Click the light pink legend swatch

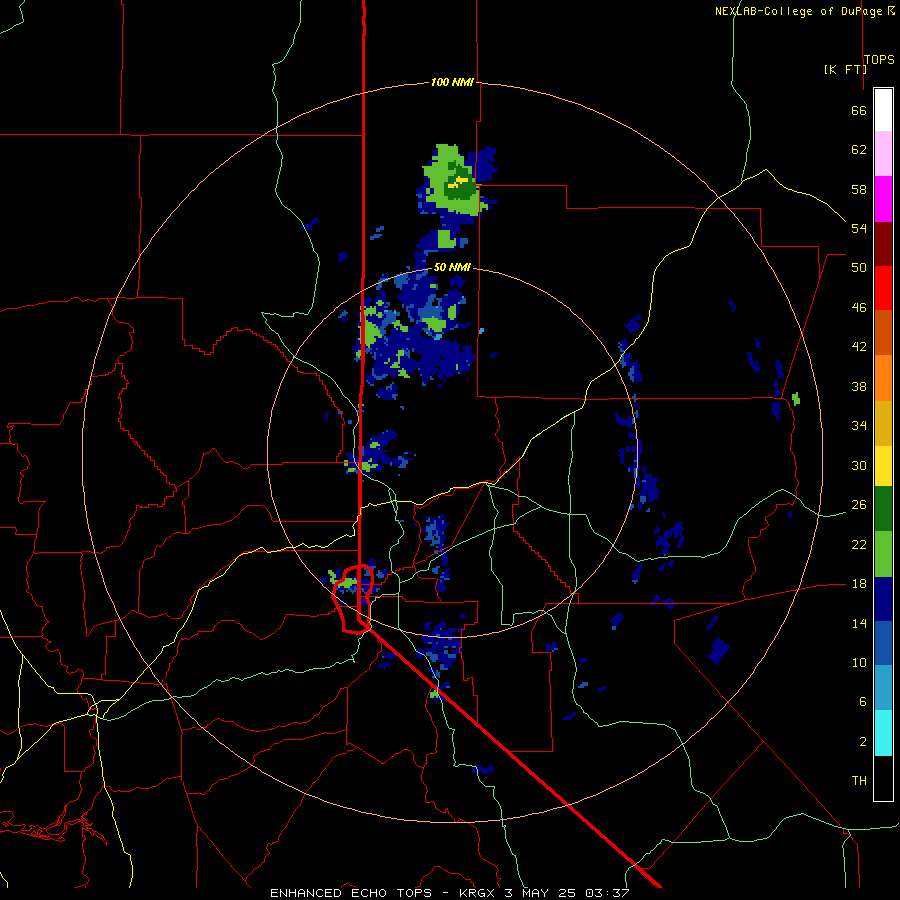point(883,154)
